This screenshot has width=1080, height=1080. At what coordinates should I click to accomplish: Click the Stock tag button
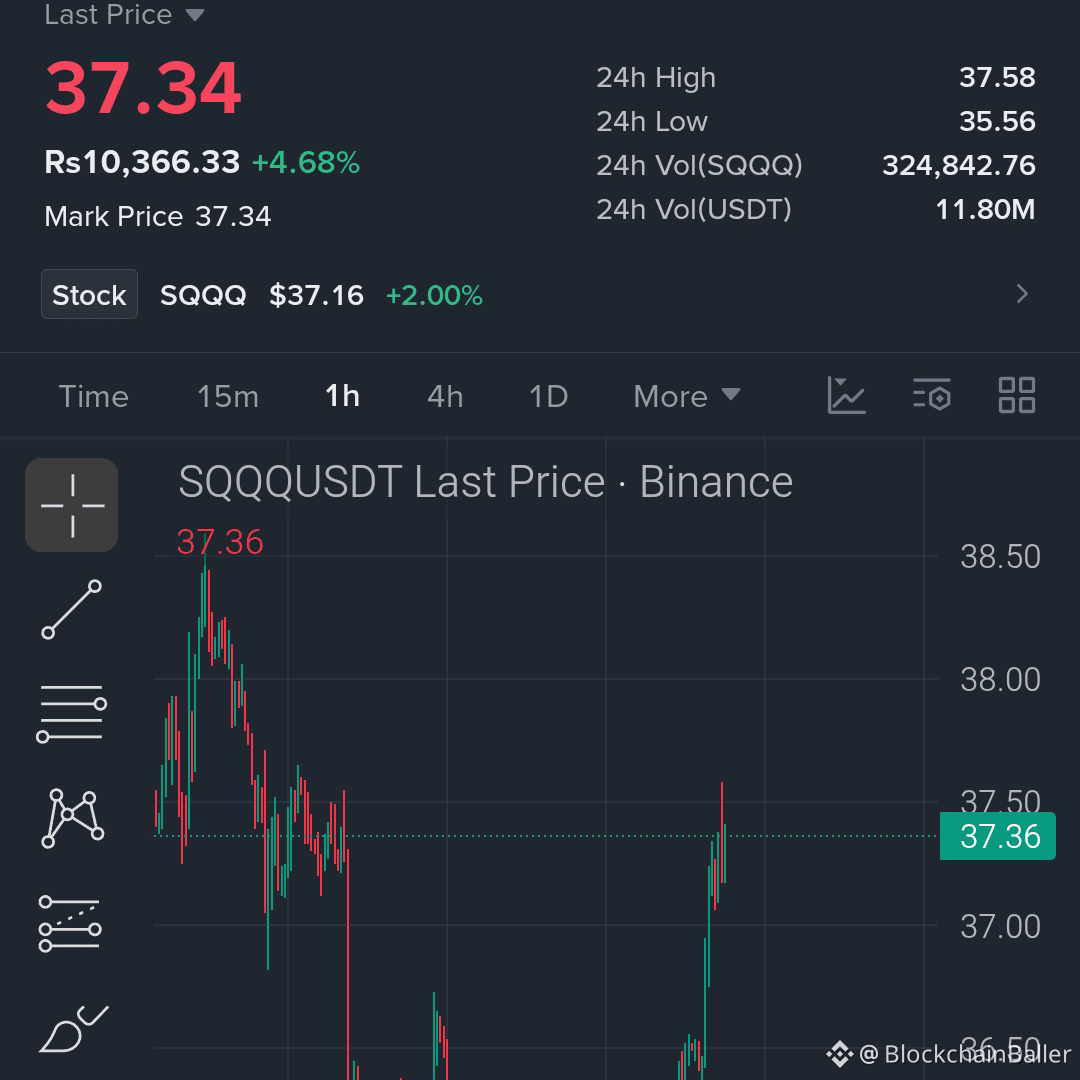point(90,294)
